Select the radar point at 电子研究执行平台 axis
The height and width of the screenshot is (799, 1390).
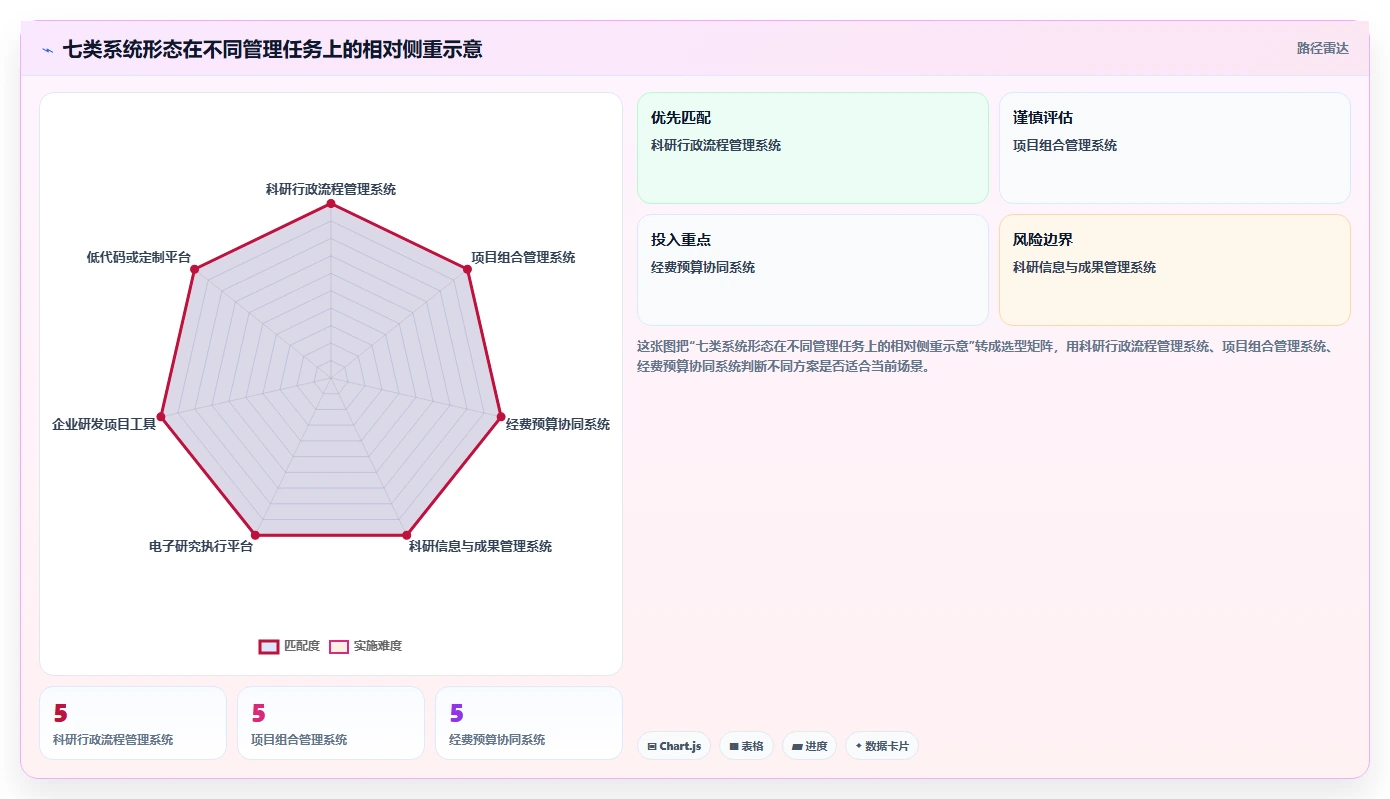[255, 535]
